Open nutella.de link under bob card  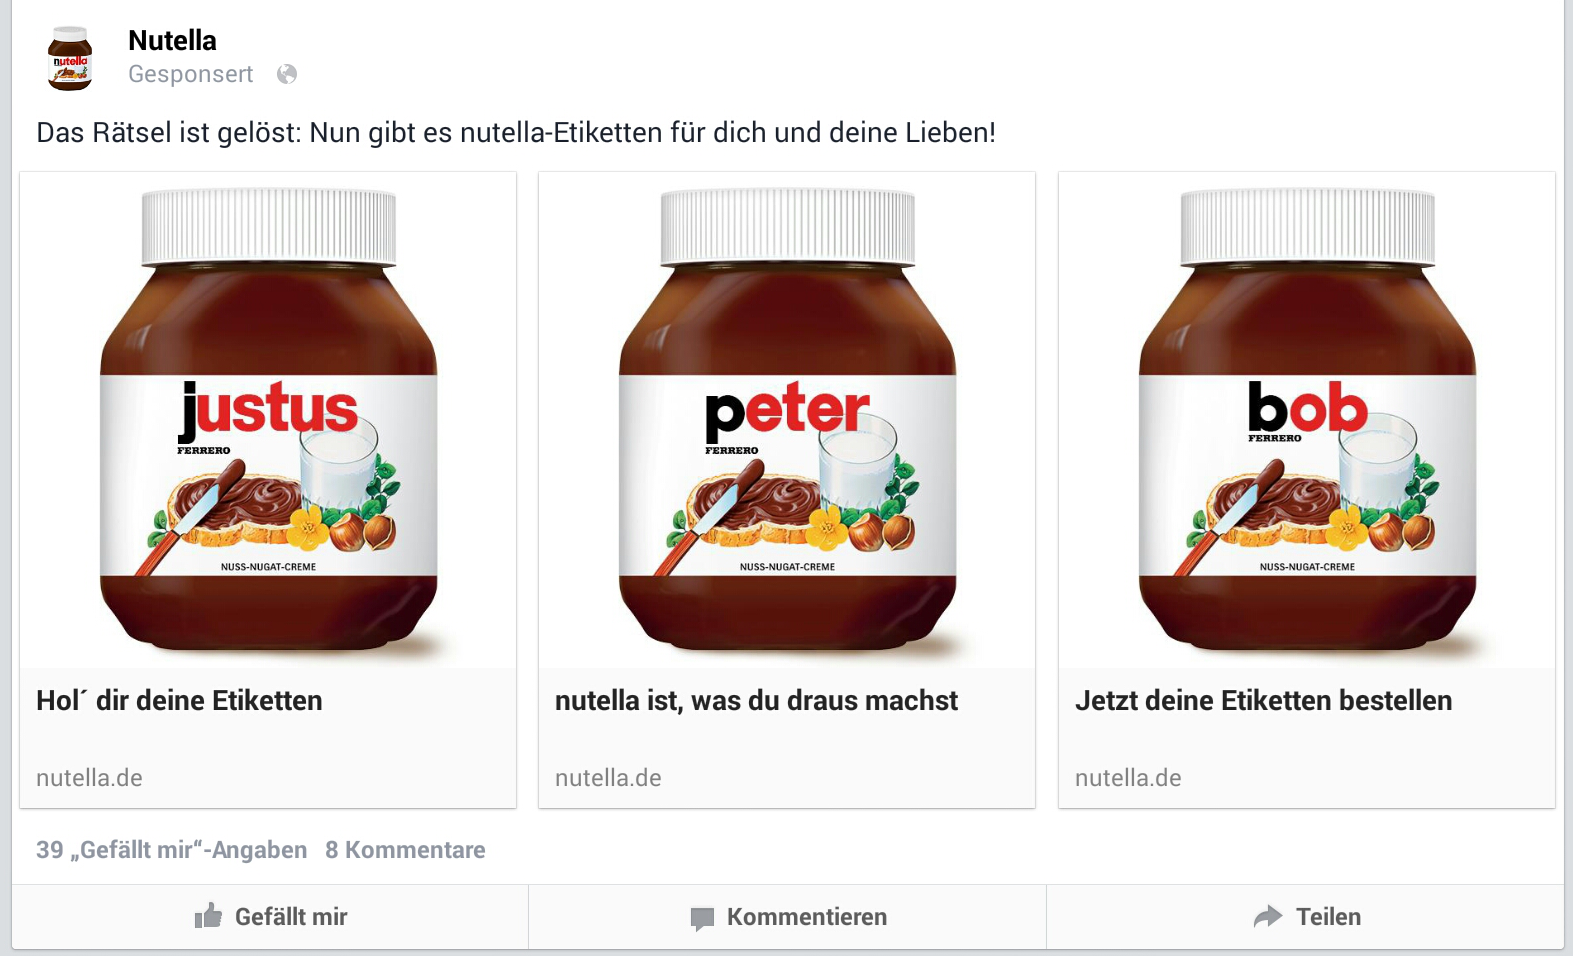click(1128, 778)
